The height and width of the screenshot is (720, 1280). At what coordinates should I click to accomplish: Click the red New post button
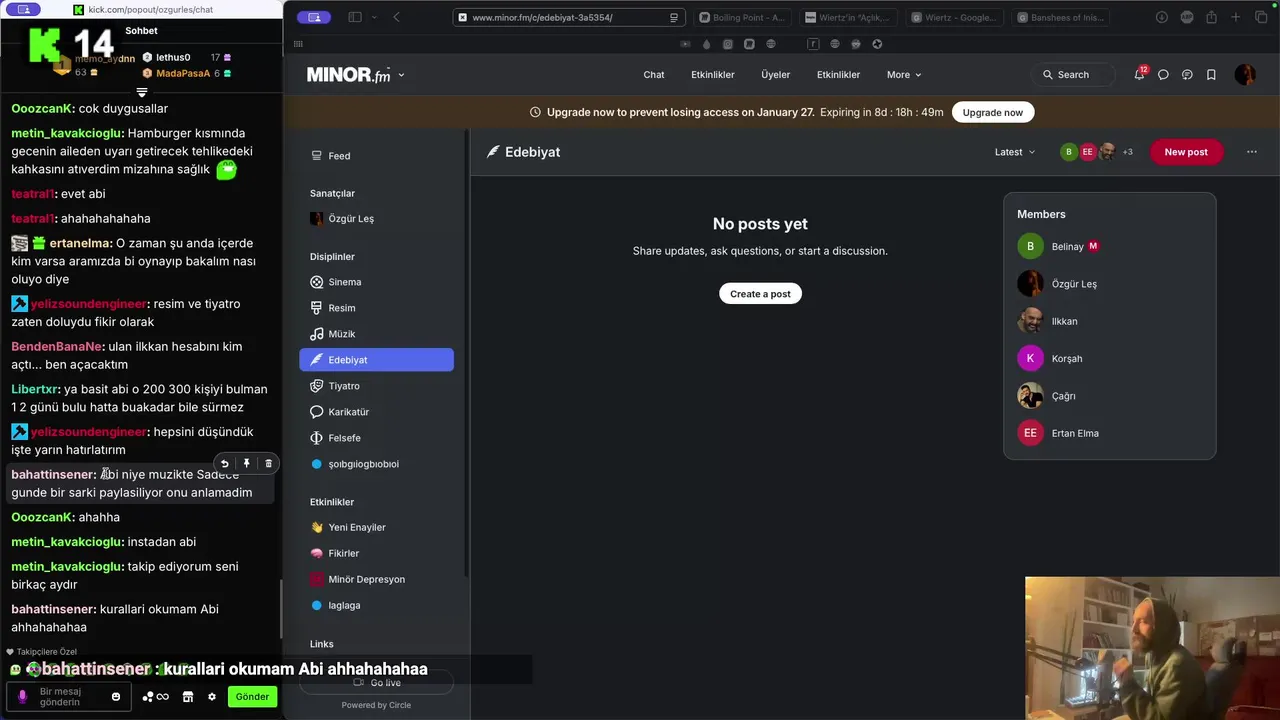(1186, 152)
